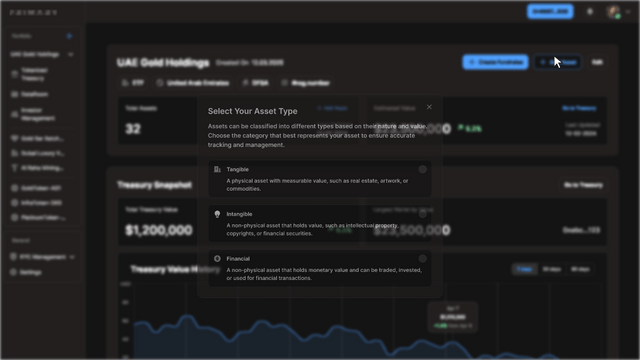Select the Financial asset type radio button

tap(422, 259)
